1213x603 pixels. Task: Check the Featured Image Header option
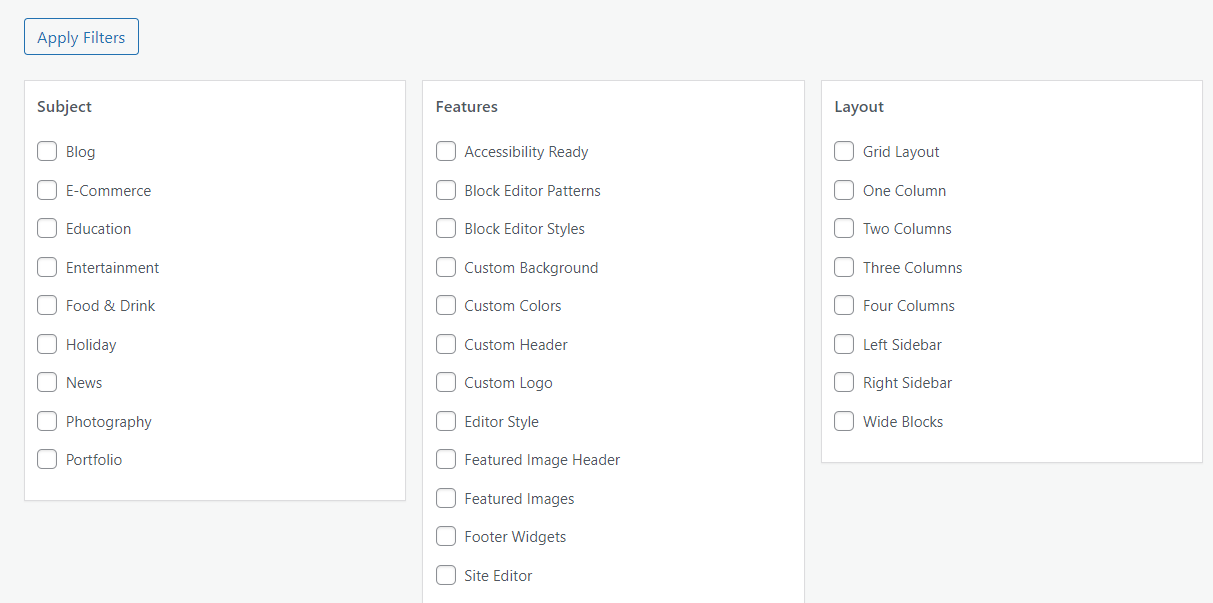(x=446, y=460)
